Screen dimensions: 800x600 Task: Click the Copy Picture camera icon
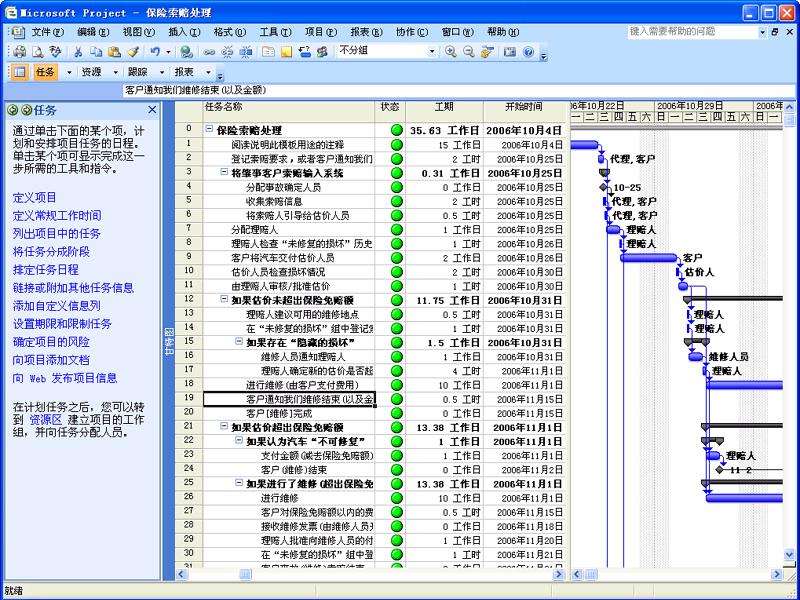click(x=510, y=52)
